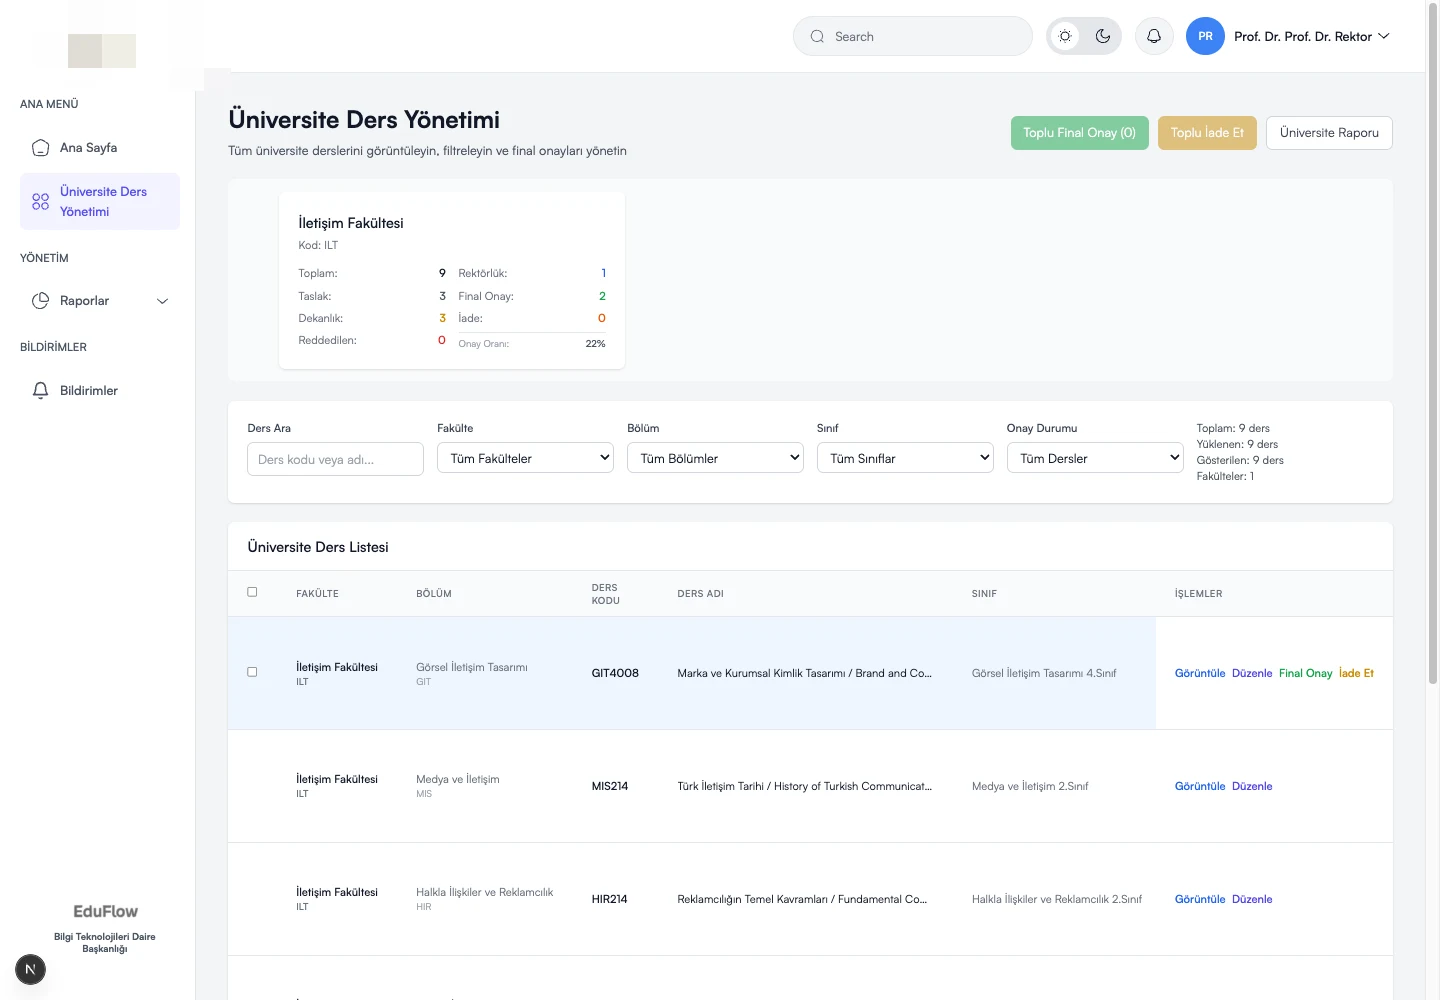The image size is (1440, 1000).
Task: Open the Tüm Bölümler dropdown
Action: tap(715, 458)
